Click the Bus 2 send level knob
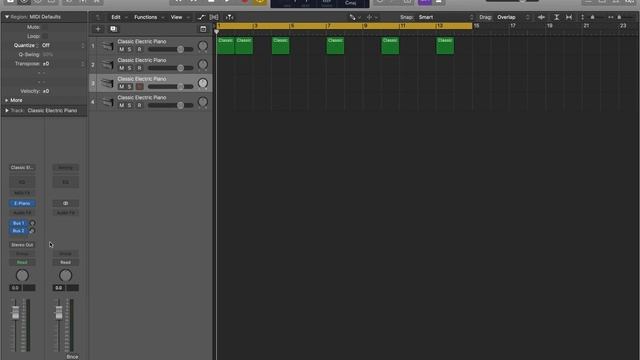The height and width of the screenshot is (360, 640). [x=32, y=231]
